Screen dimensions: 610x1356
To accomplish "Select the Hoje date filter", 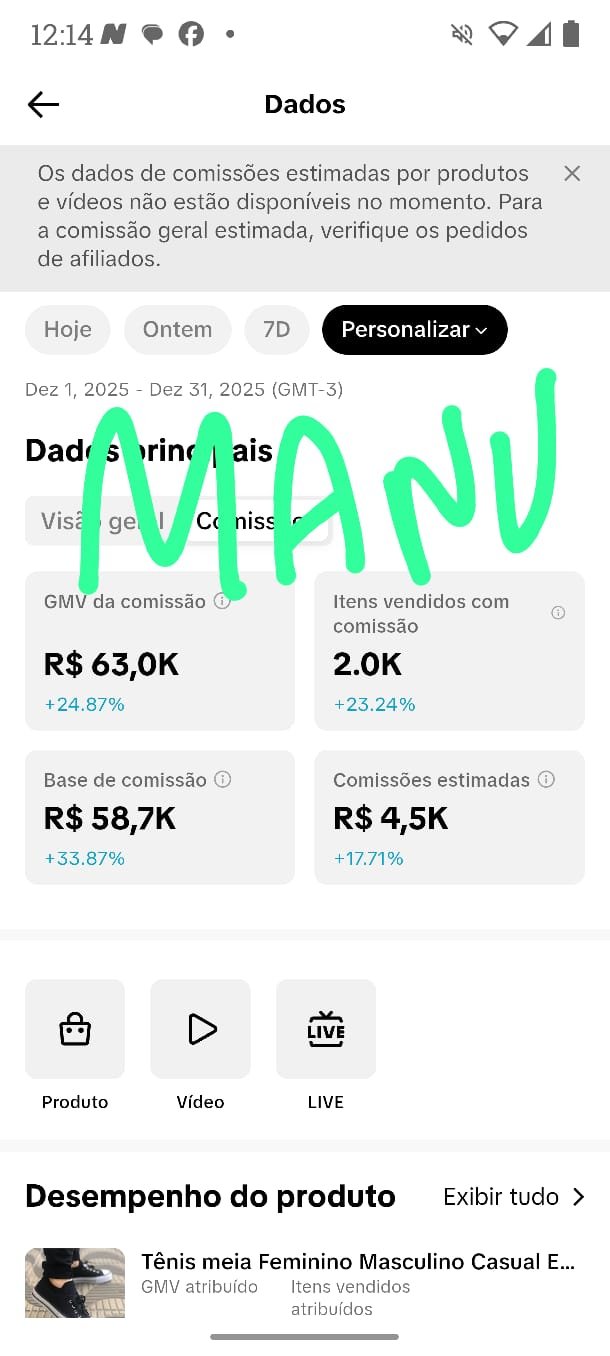I will 67,329.
